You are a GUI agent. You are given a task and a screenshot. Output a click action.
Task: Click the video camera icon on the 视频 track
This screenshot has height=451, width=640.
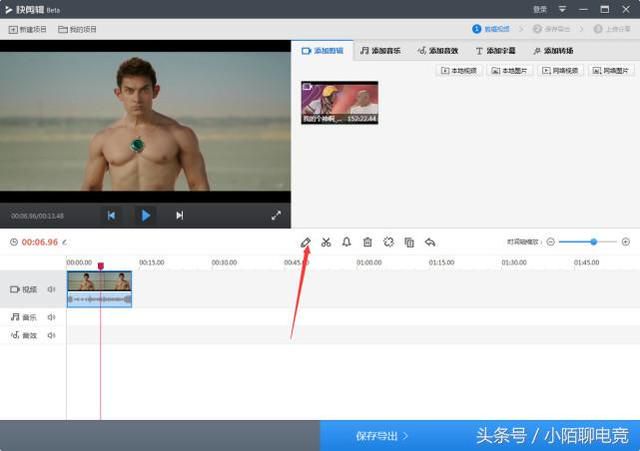pyautogui.click(x=15, y=289)
